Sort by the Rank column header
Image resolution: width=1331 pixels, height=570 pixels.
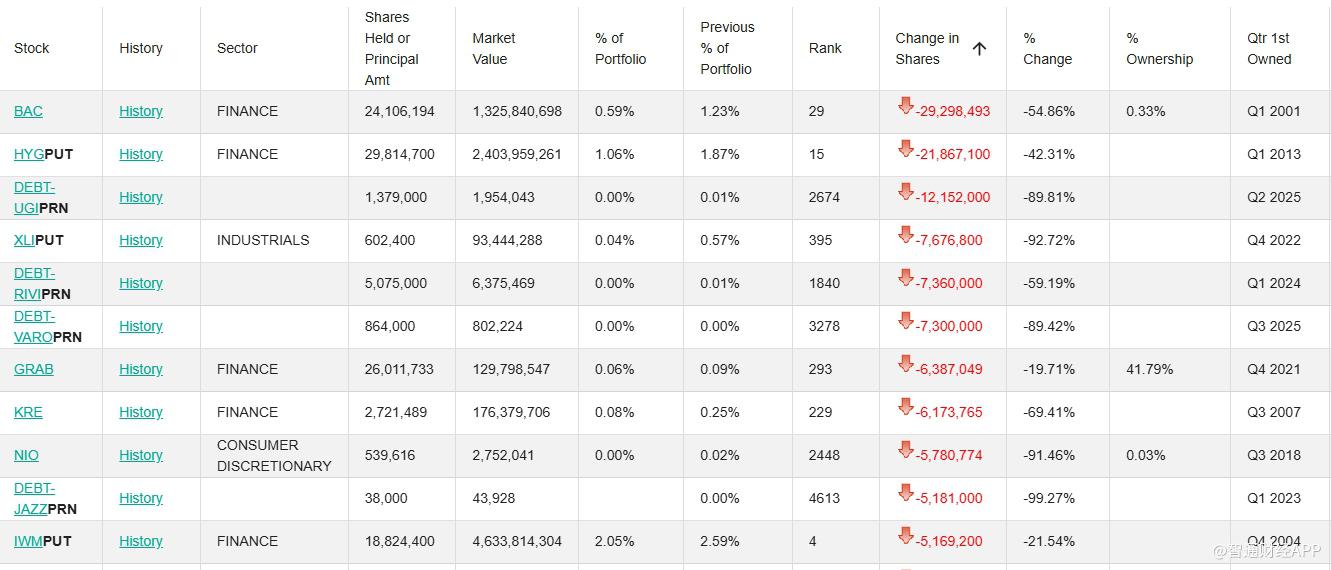coord(825,48)
